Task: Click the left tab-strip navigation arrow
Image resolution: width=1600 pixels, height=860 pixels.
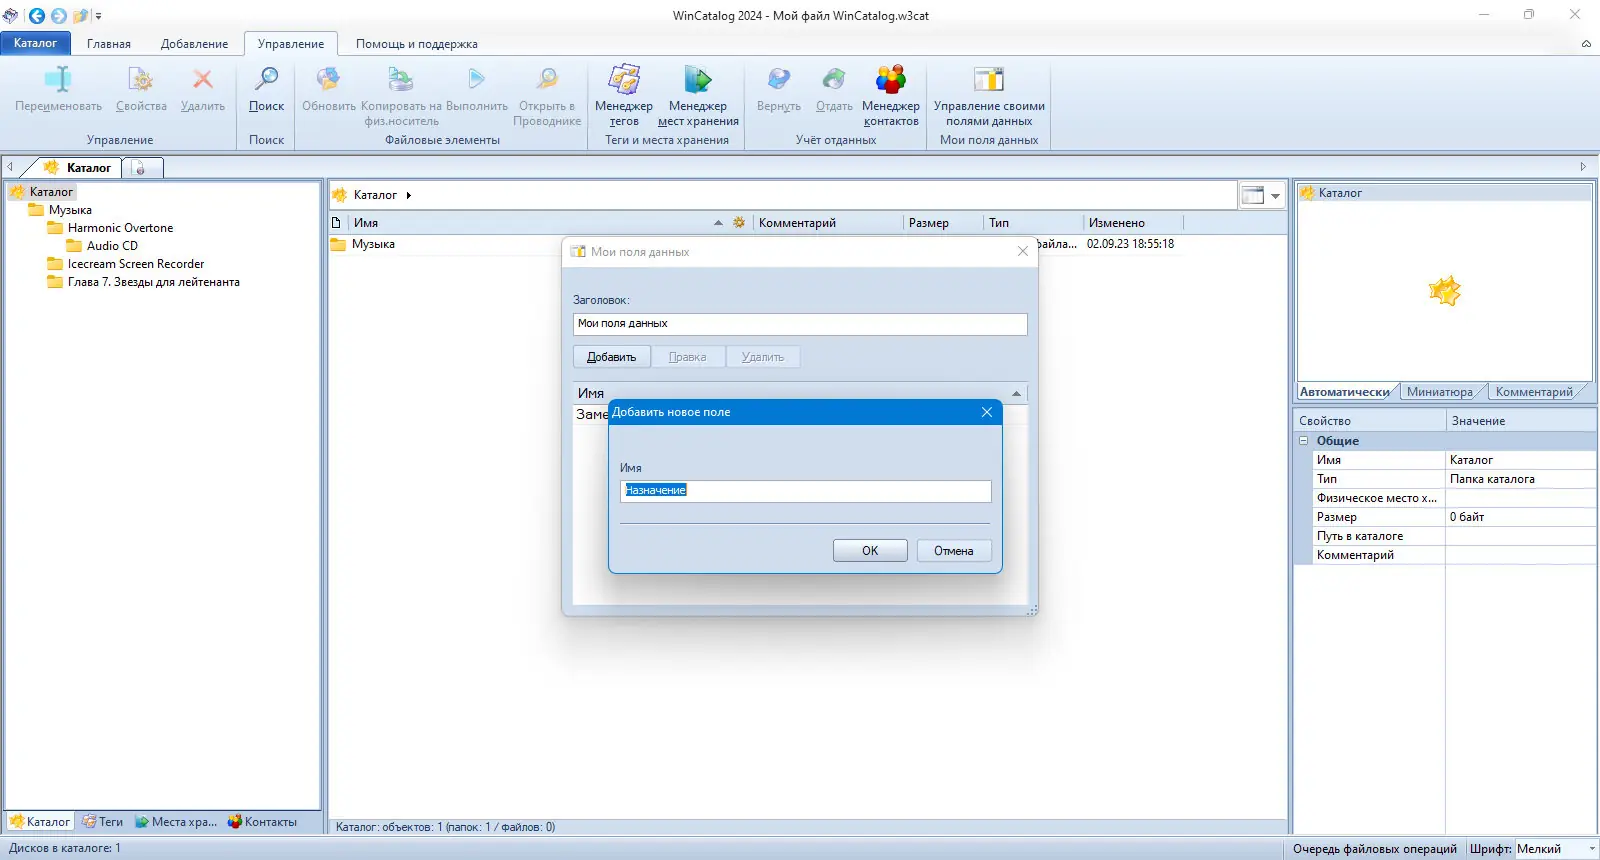Action: pos(10,167)
